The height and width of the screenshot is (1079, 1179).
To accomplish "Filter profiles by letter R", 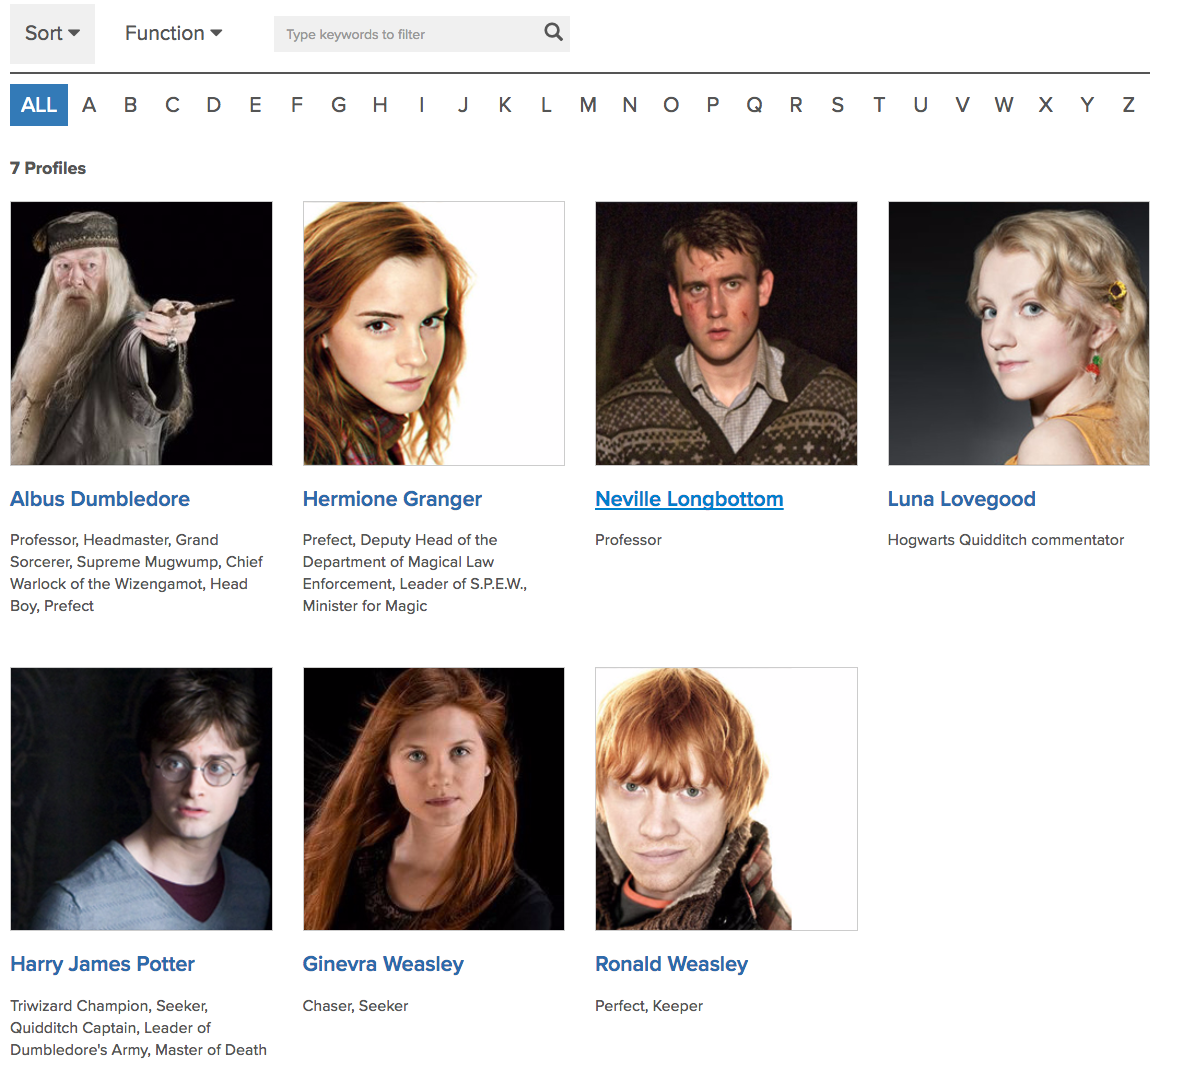I will coord(796,105).
